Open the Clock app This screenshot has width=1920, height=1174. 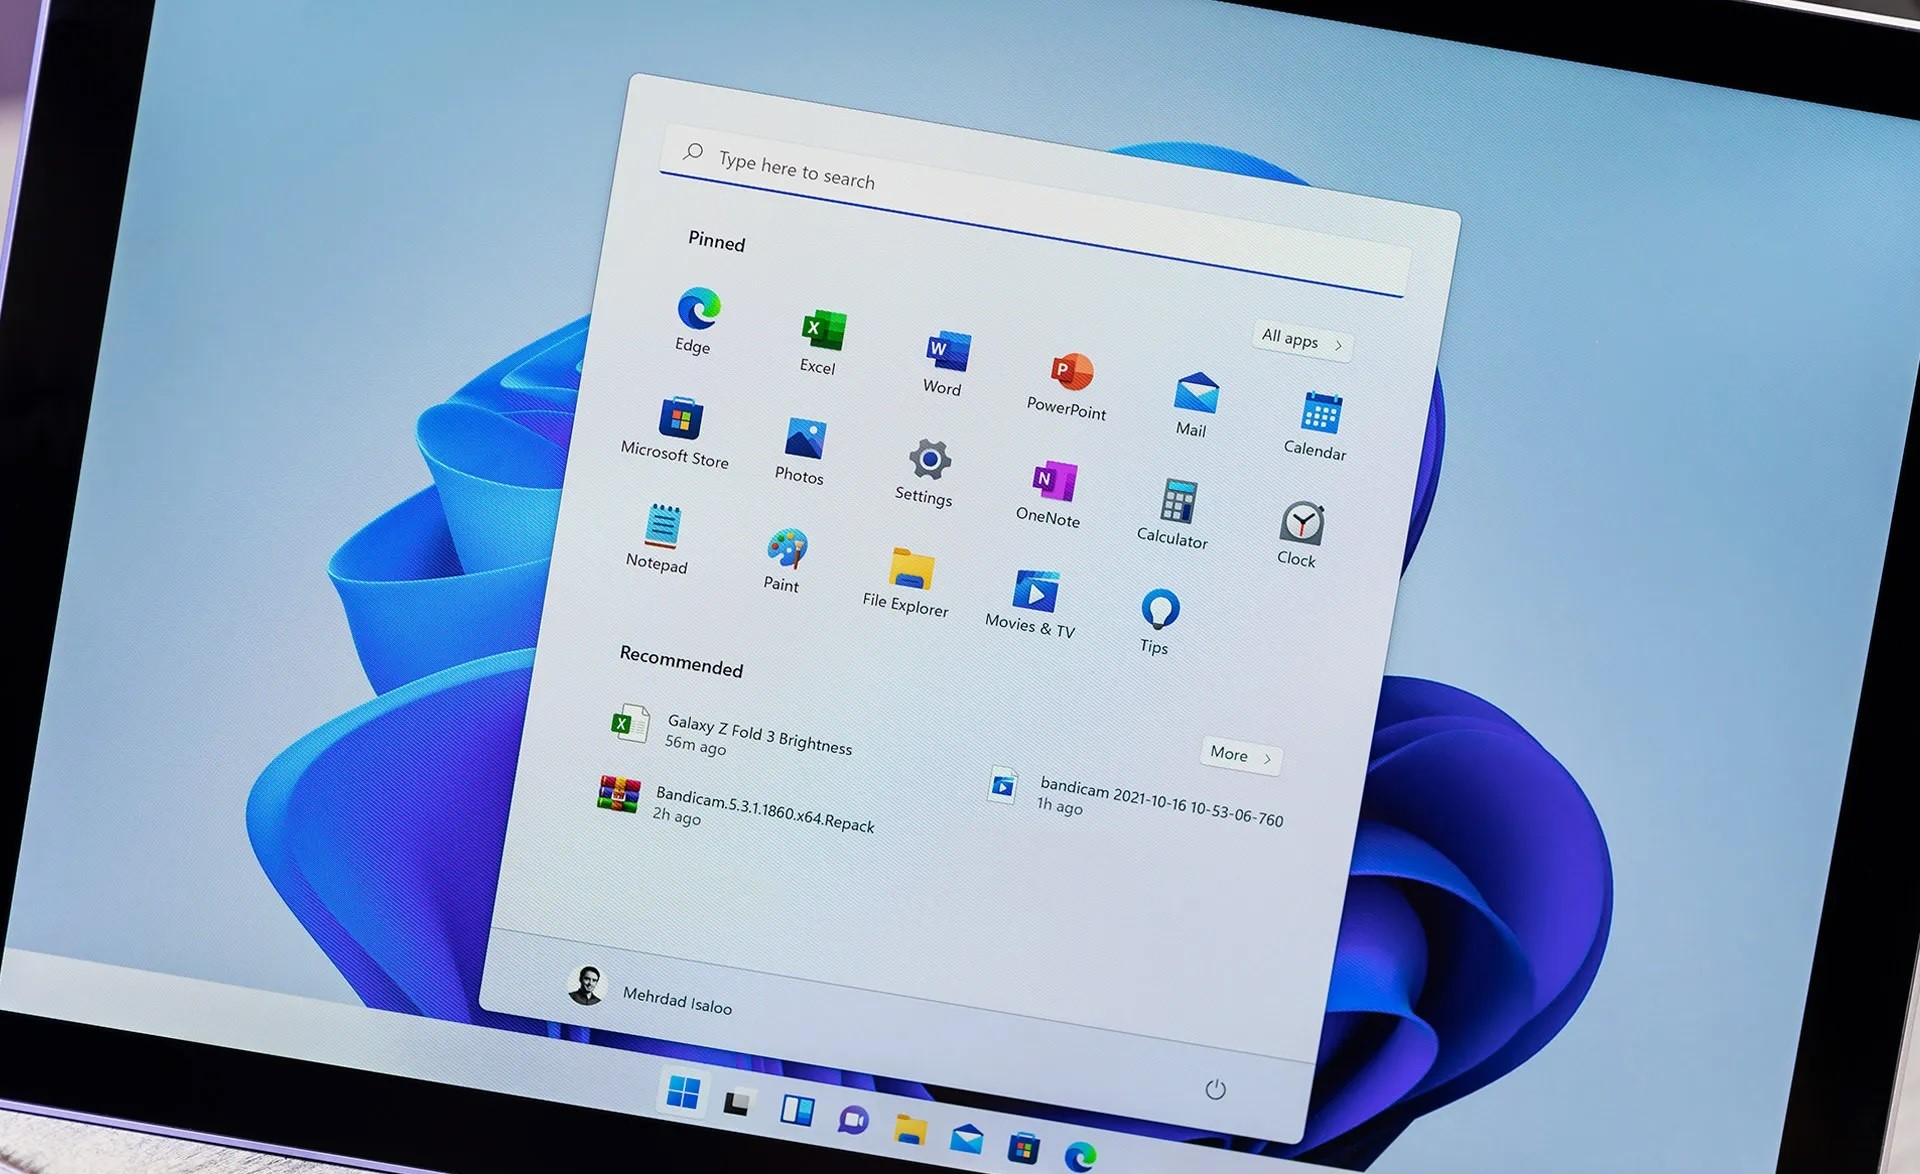click(x=1301, y=523)
